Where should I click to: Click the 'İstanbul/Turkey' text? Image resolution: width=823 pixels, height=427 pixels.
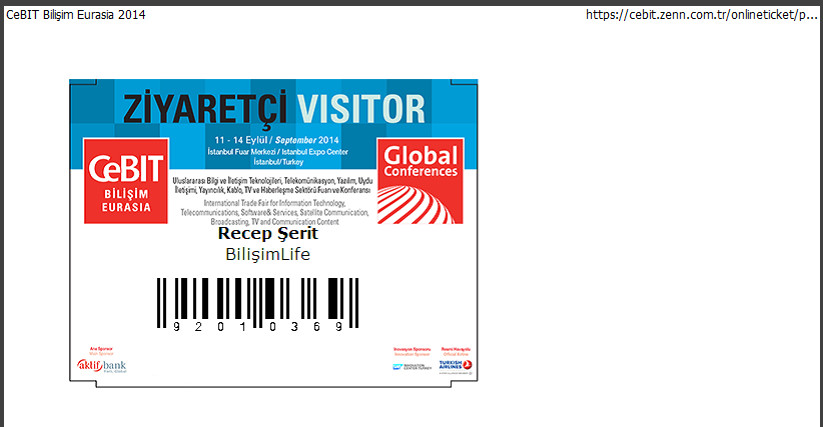[x=278, y=162]
